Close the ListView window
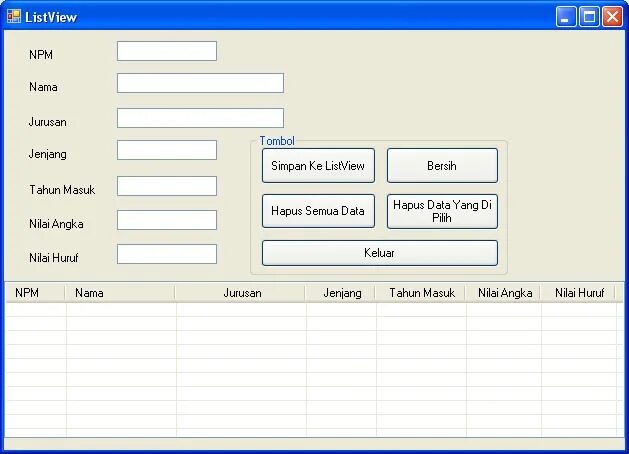Image resolution: width=629 pixels, height=454 pixels. [x=613, y=17]
